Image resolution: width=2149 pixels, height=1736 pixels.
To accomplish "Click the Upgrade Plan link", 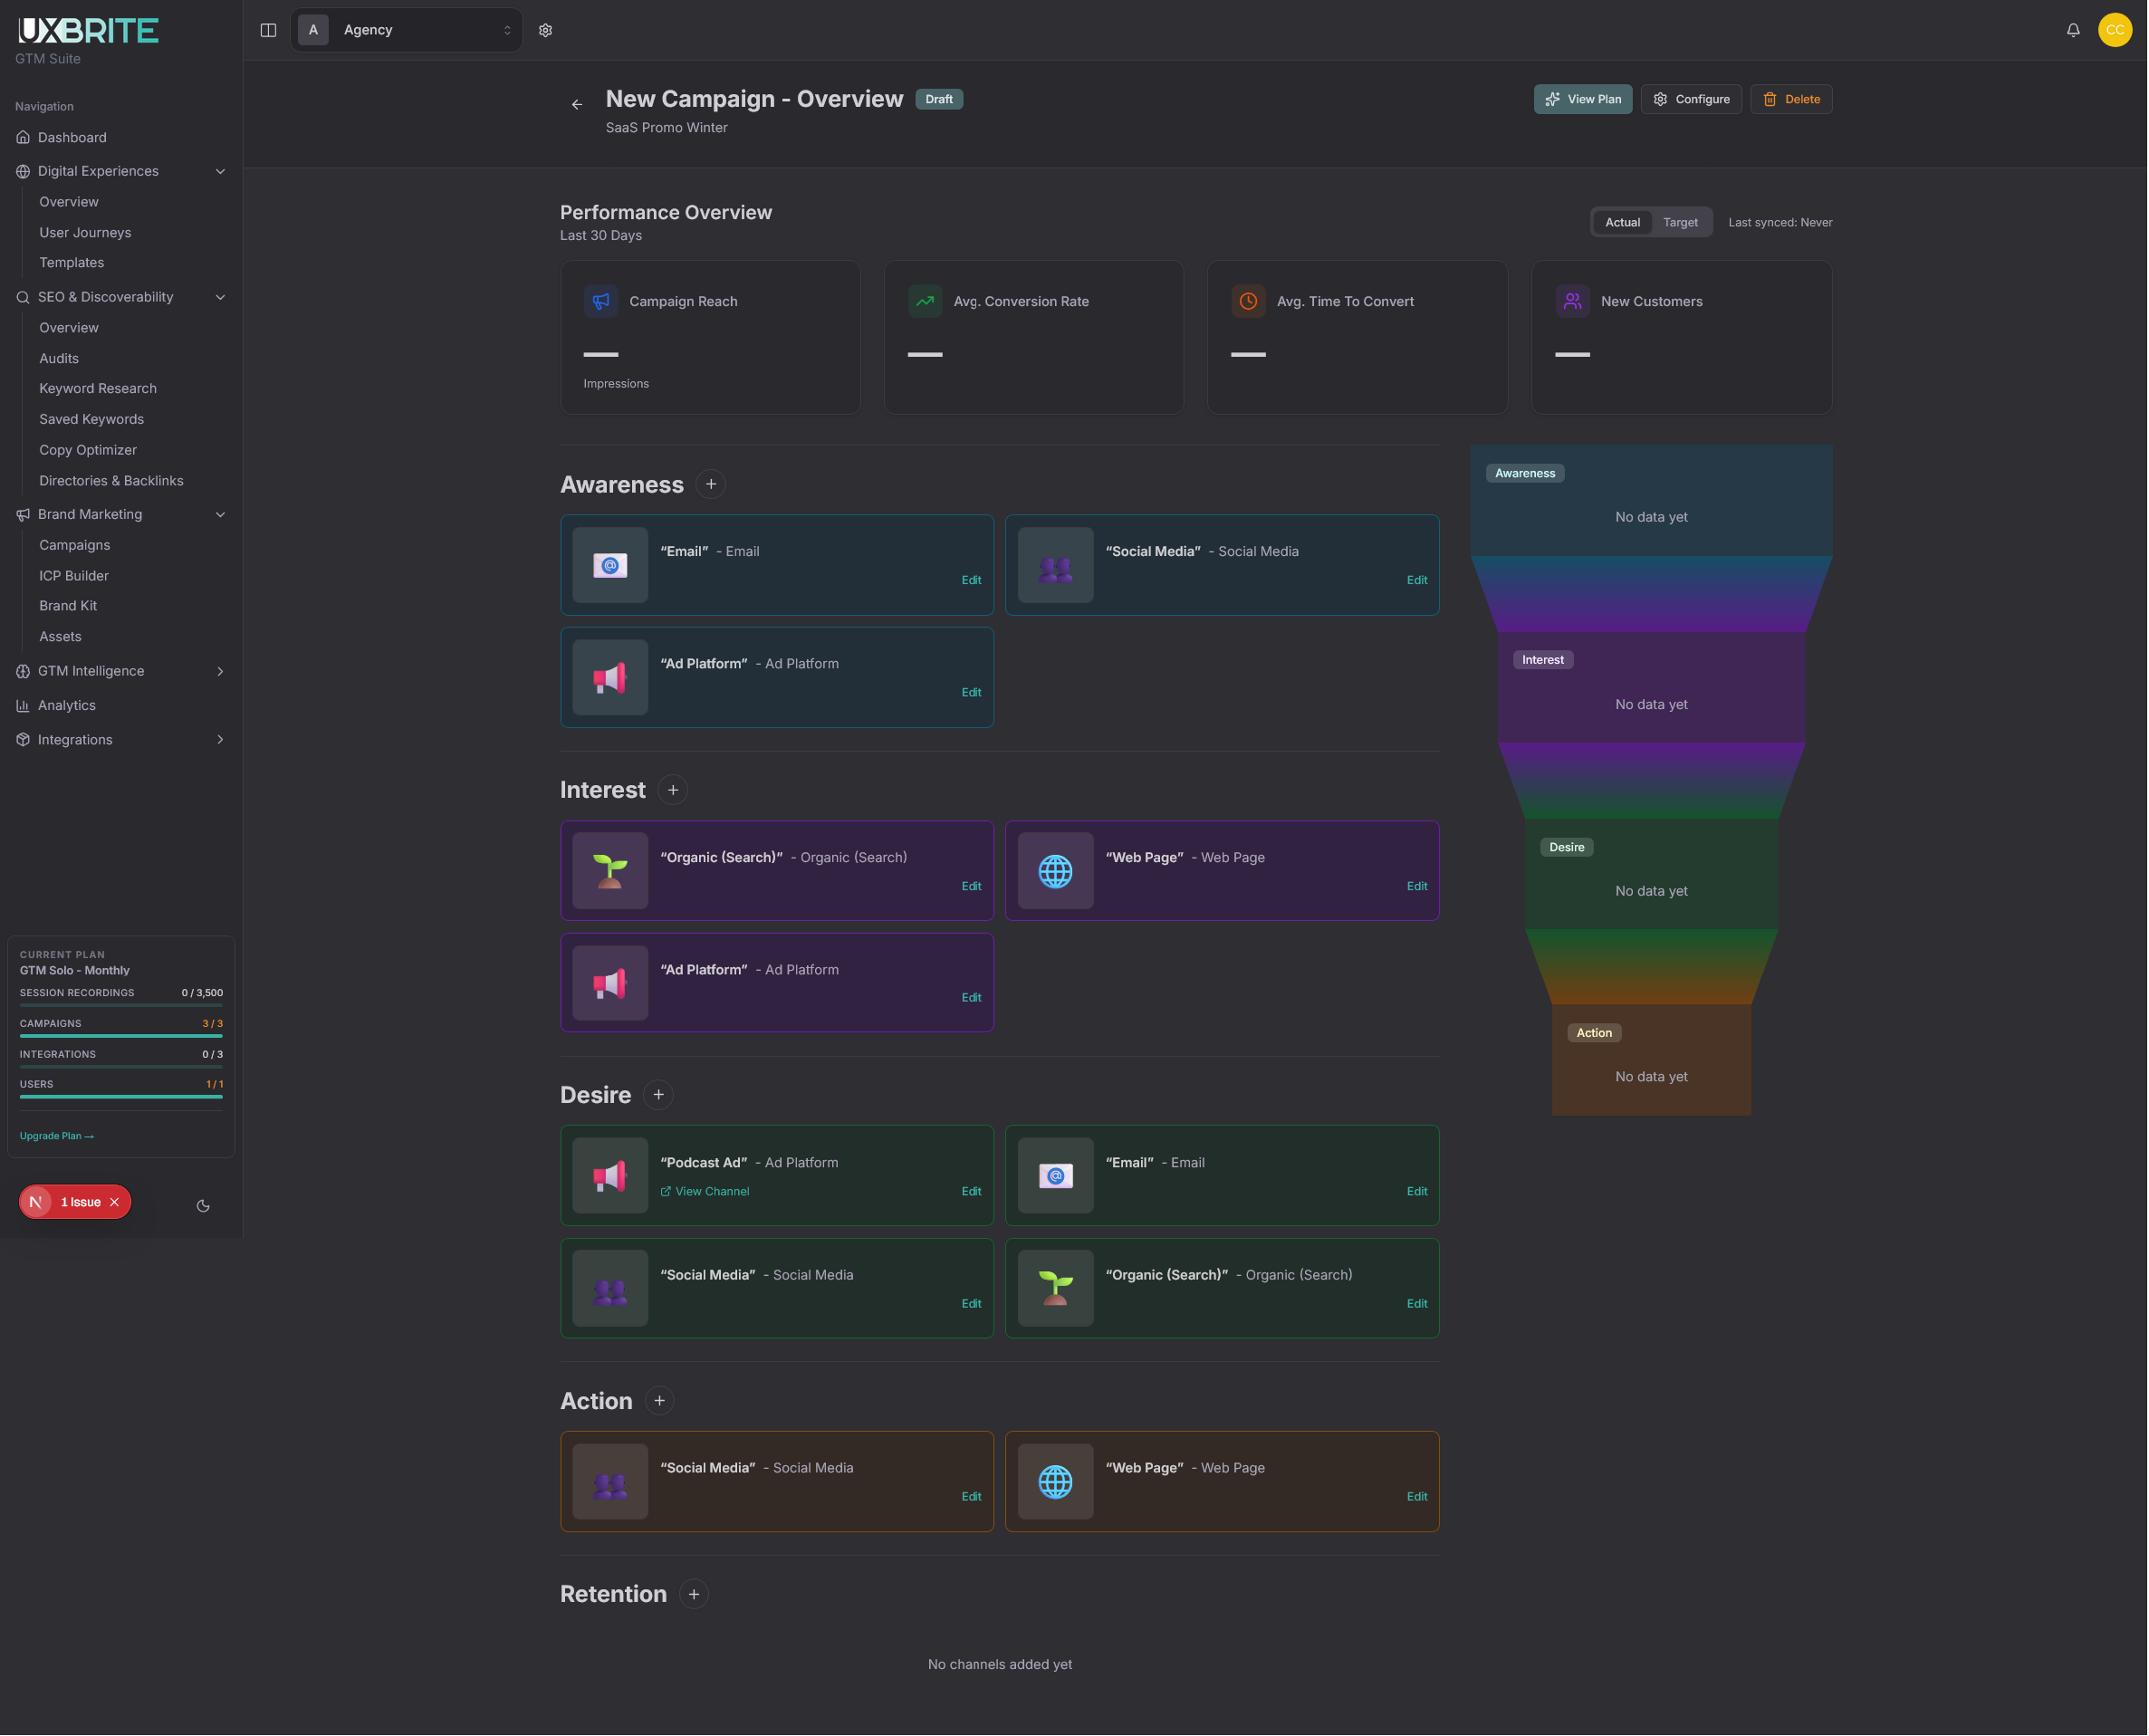I will point(57,1135).
